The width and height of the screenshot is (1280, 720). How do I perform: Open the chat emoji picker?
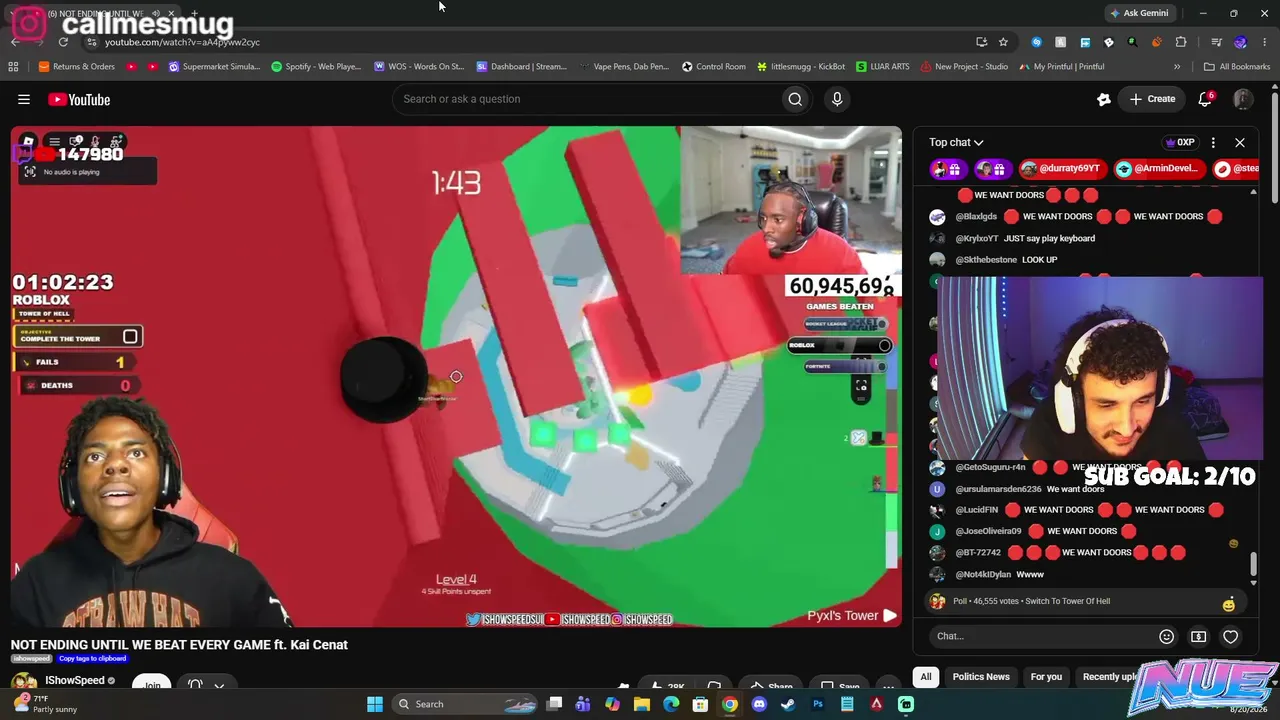click(x=1166, y=636)
